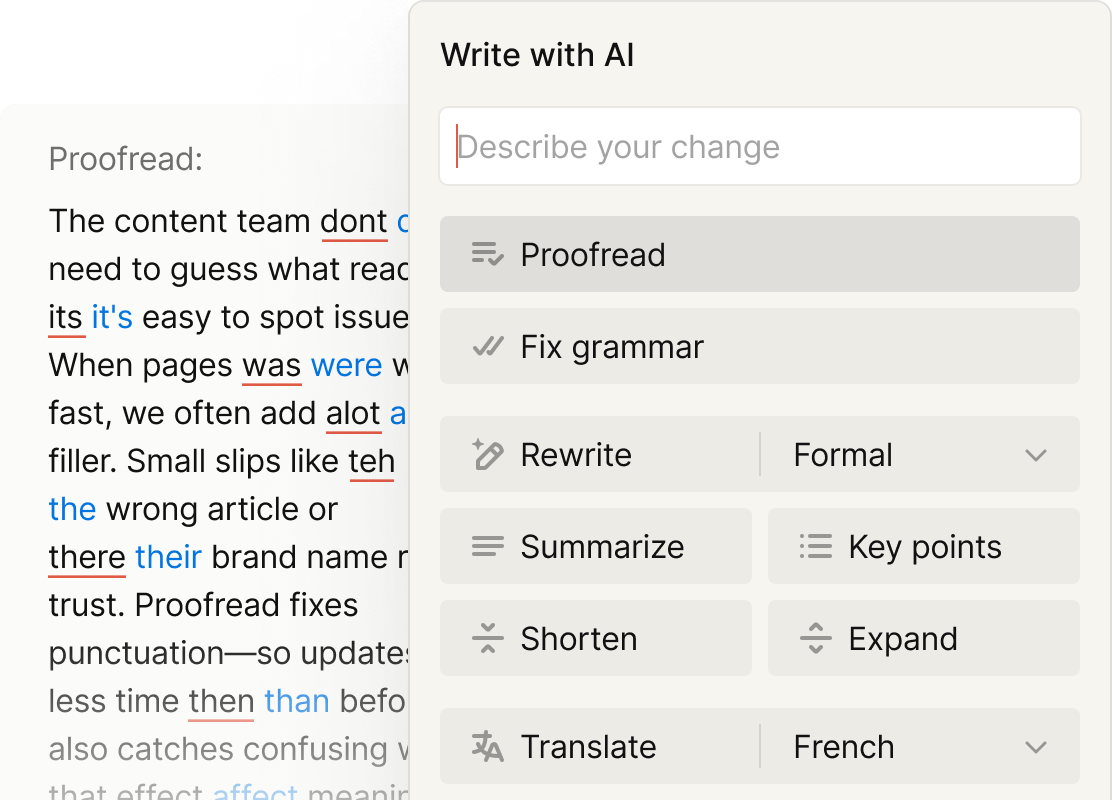Click the Summarize lines icon

pos(488,546)
